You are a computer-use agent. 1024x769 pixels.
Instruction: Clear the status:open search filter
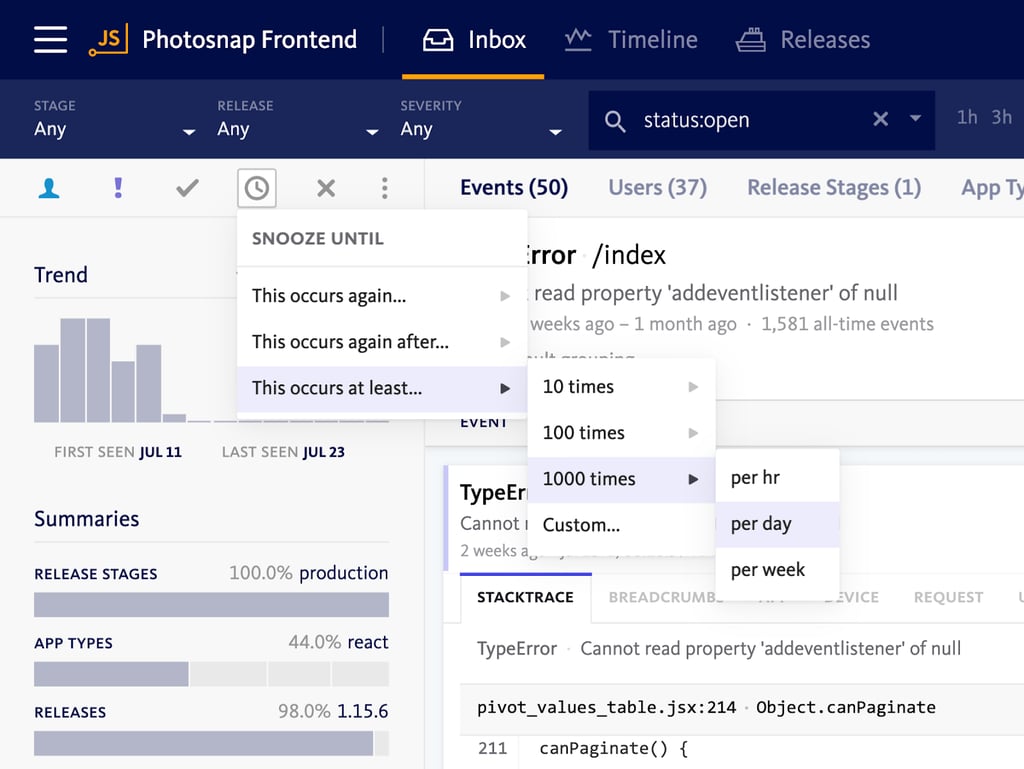coord(880,120)
